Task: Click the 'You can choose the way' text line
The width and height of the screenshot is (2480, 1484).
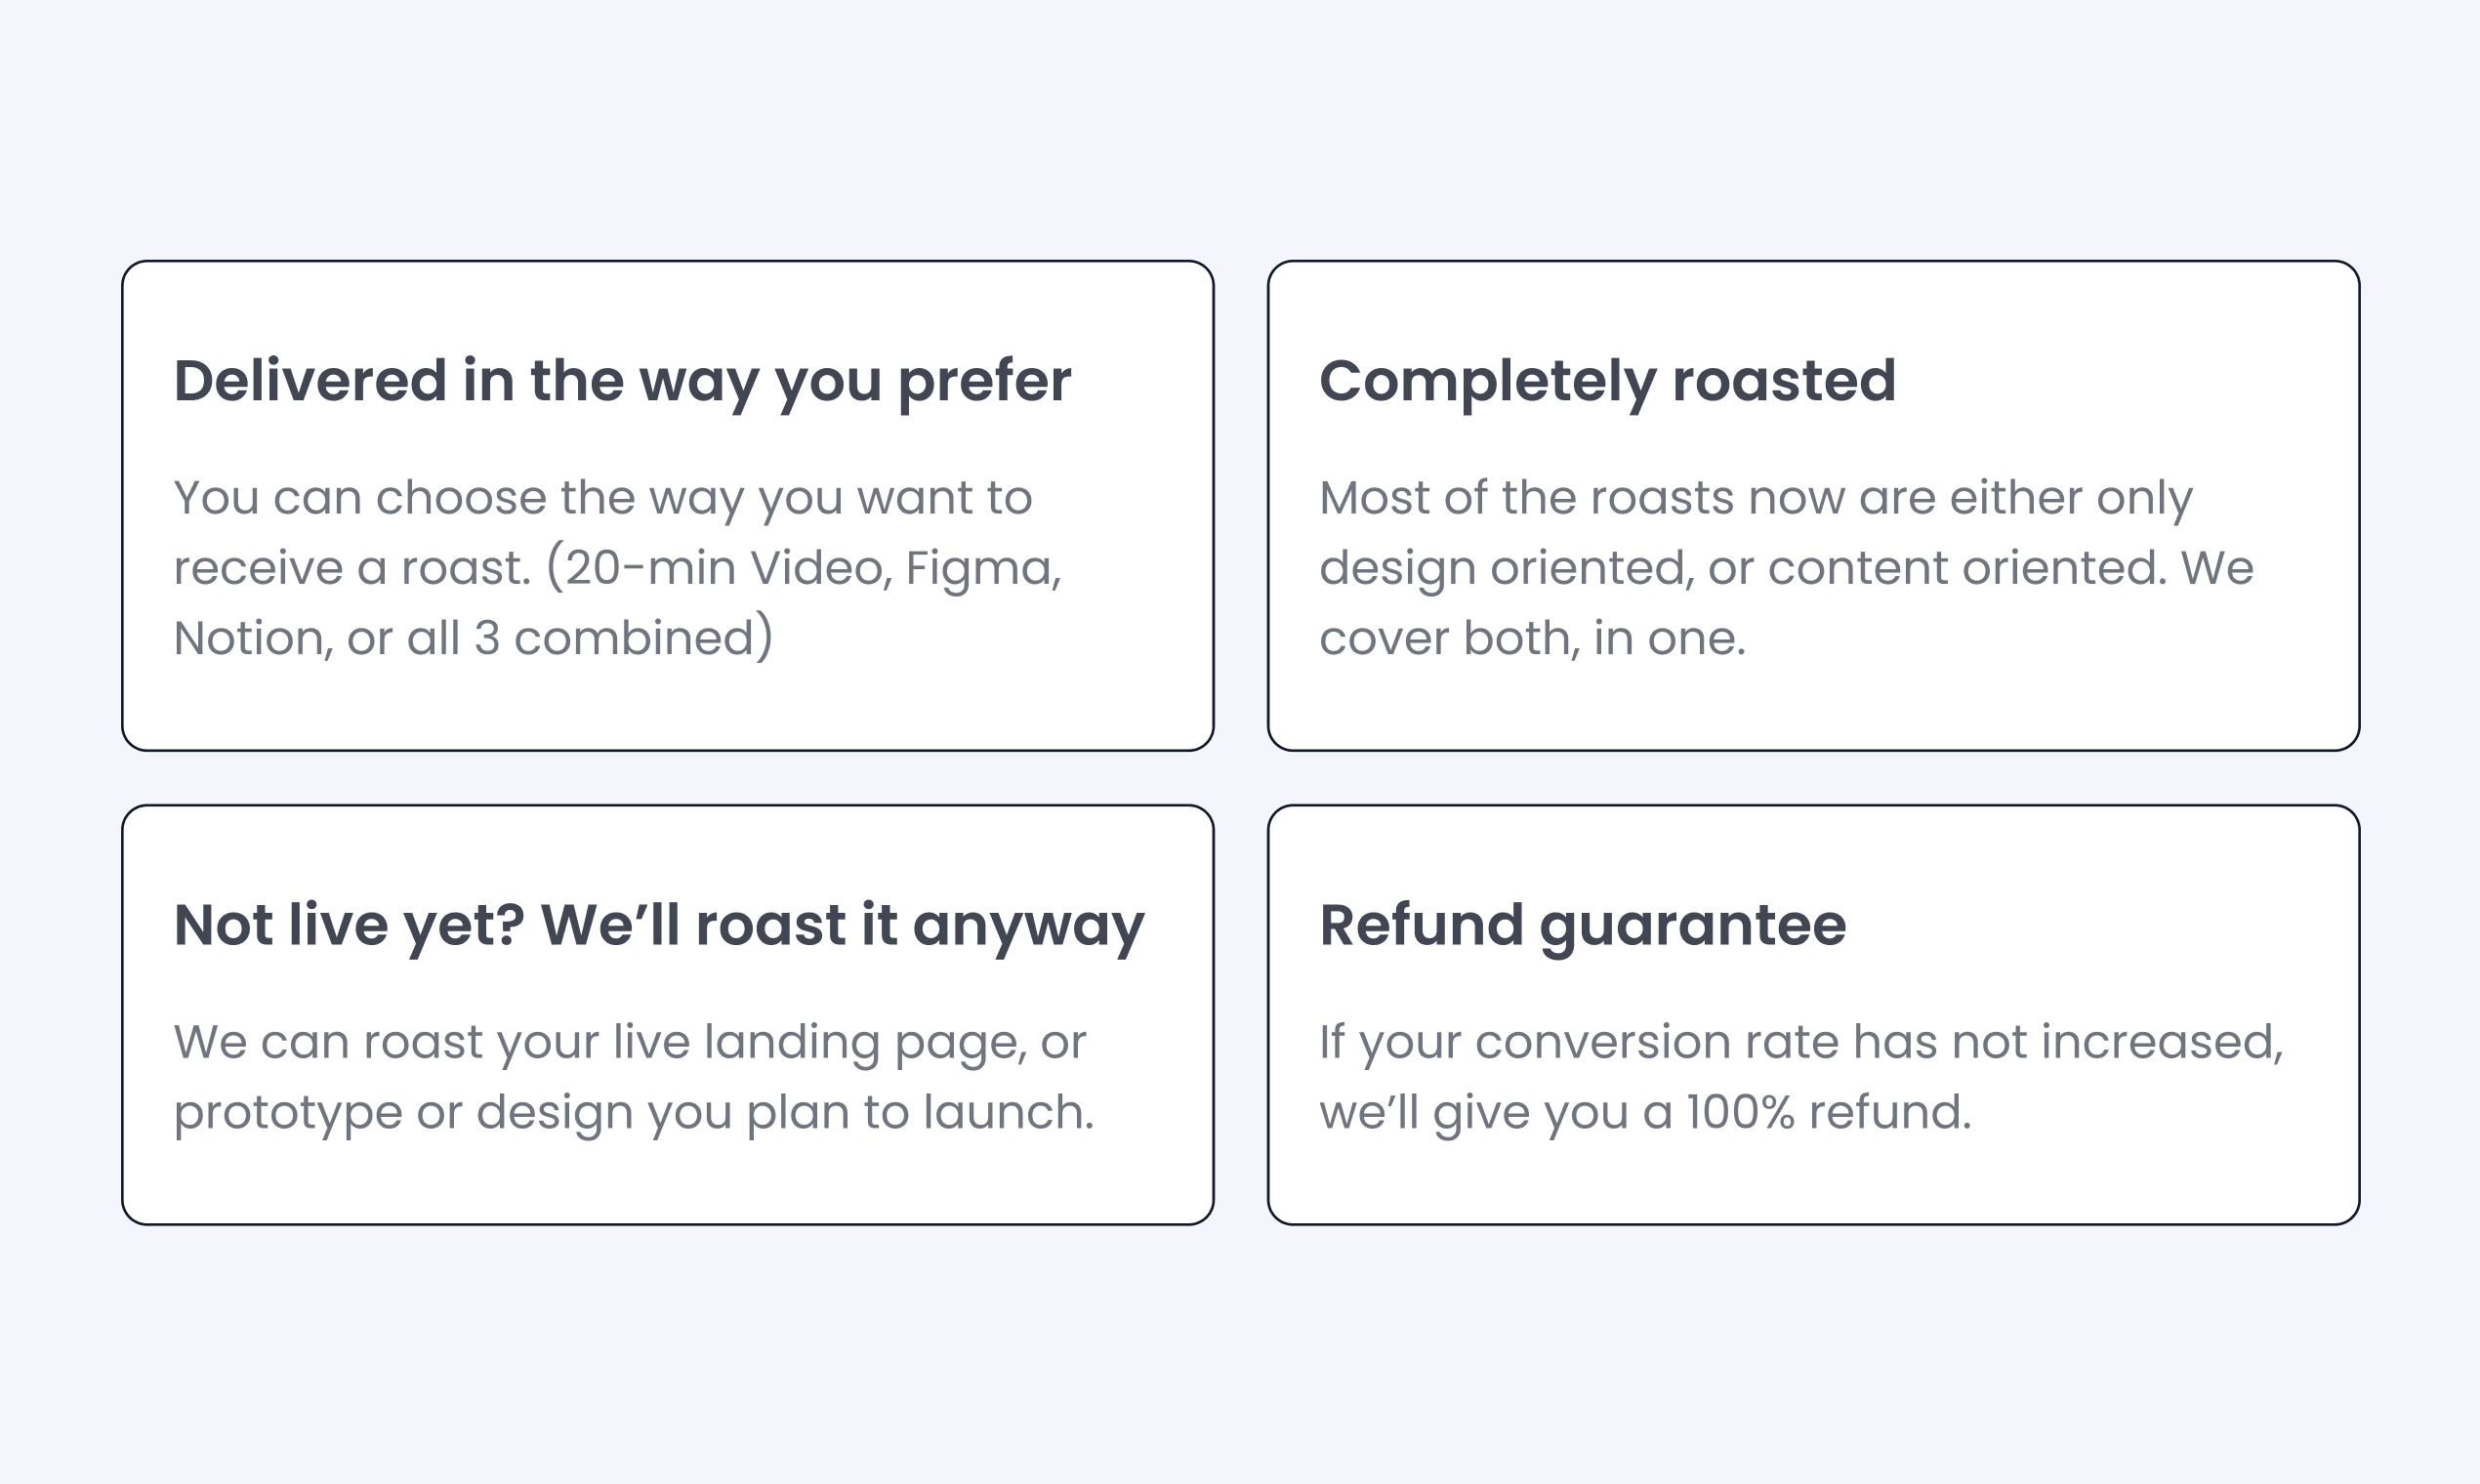Action: tap(602, 498)
